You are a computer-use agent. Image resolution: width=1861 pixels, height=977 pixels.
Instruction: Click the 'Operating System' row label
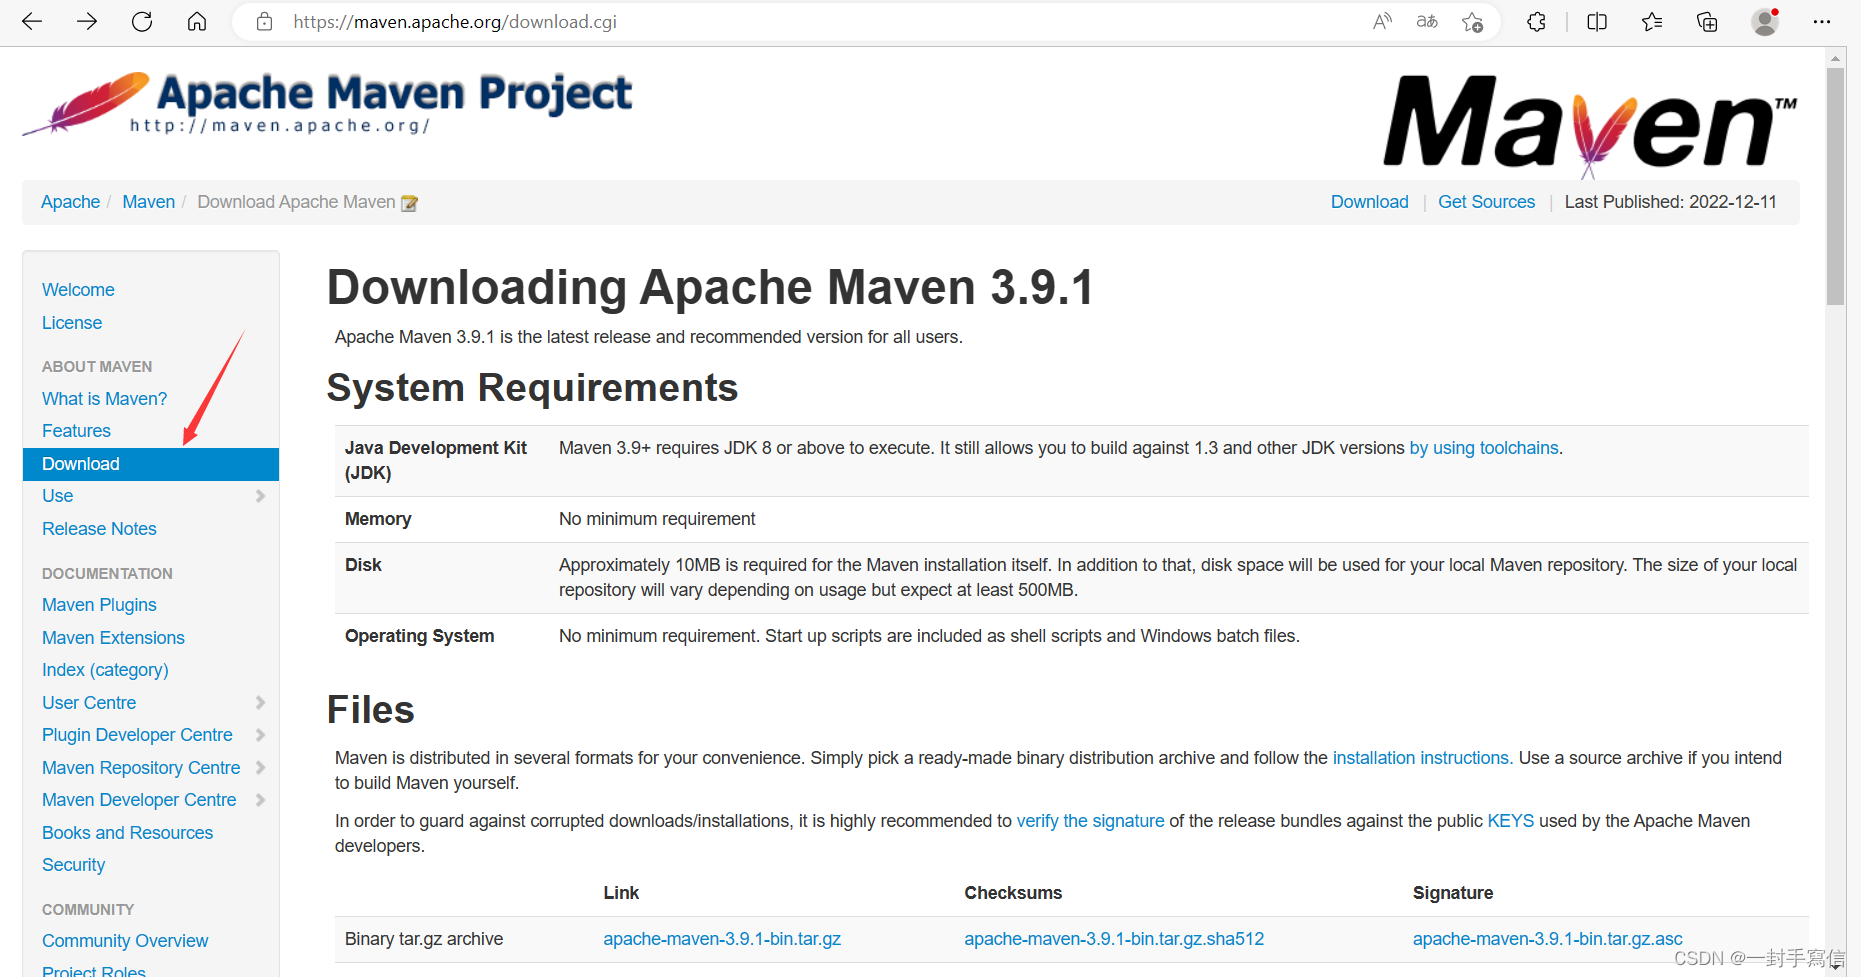point(419,636)
